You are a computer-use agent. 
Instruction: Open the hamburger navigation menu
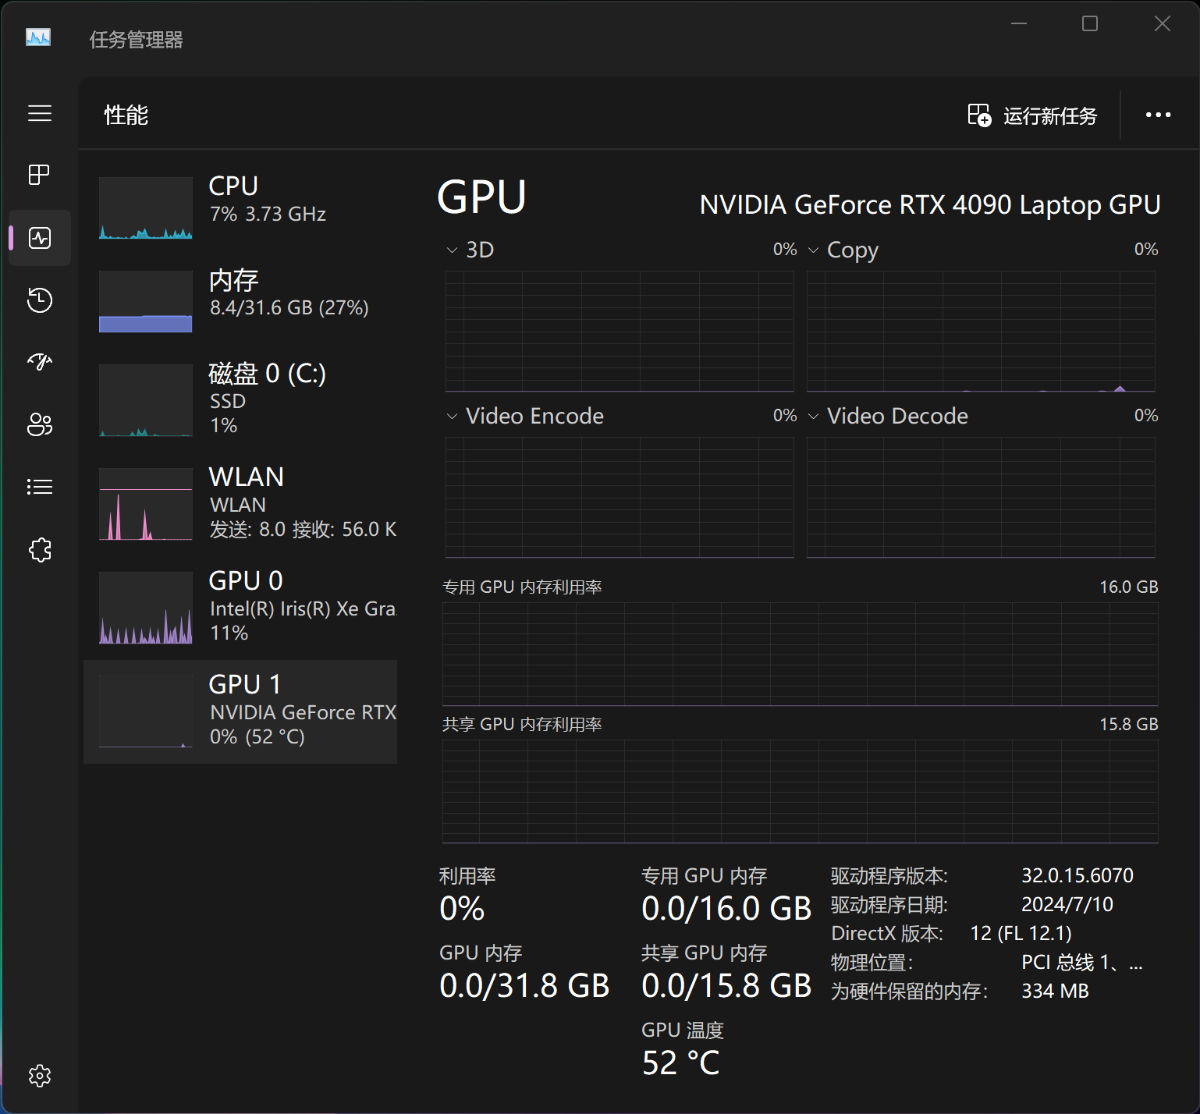40,113
